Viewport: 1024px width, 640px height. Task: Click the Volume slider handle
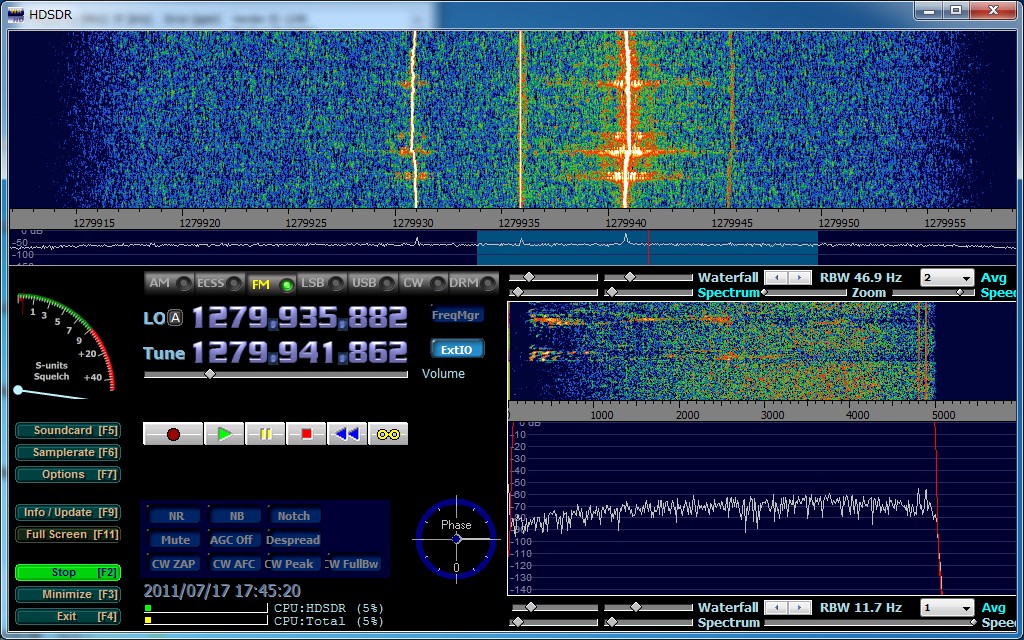point(210,374)
